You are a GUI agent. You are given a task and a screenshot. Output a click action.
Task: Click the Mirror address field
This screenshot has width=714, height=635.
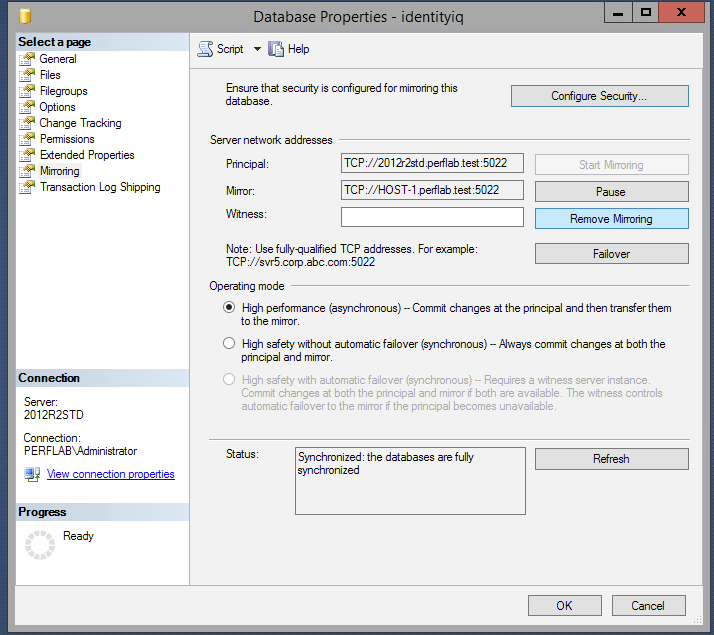(x=432, y=190)
